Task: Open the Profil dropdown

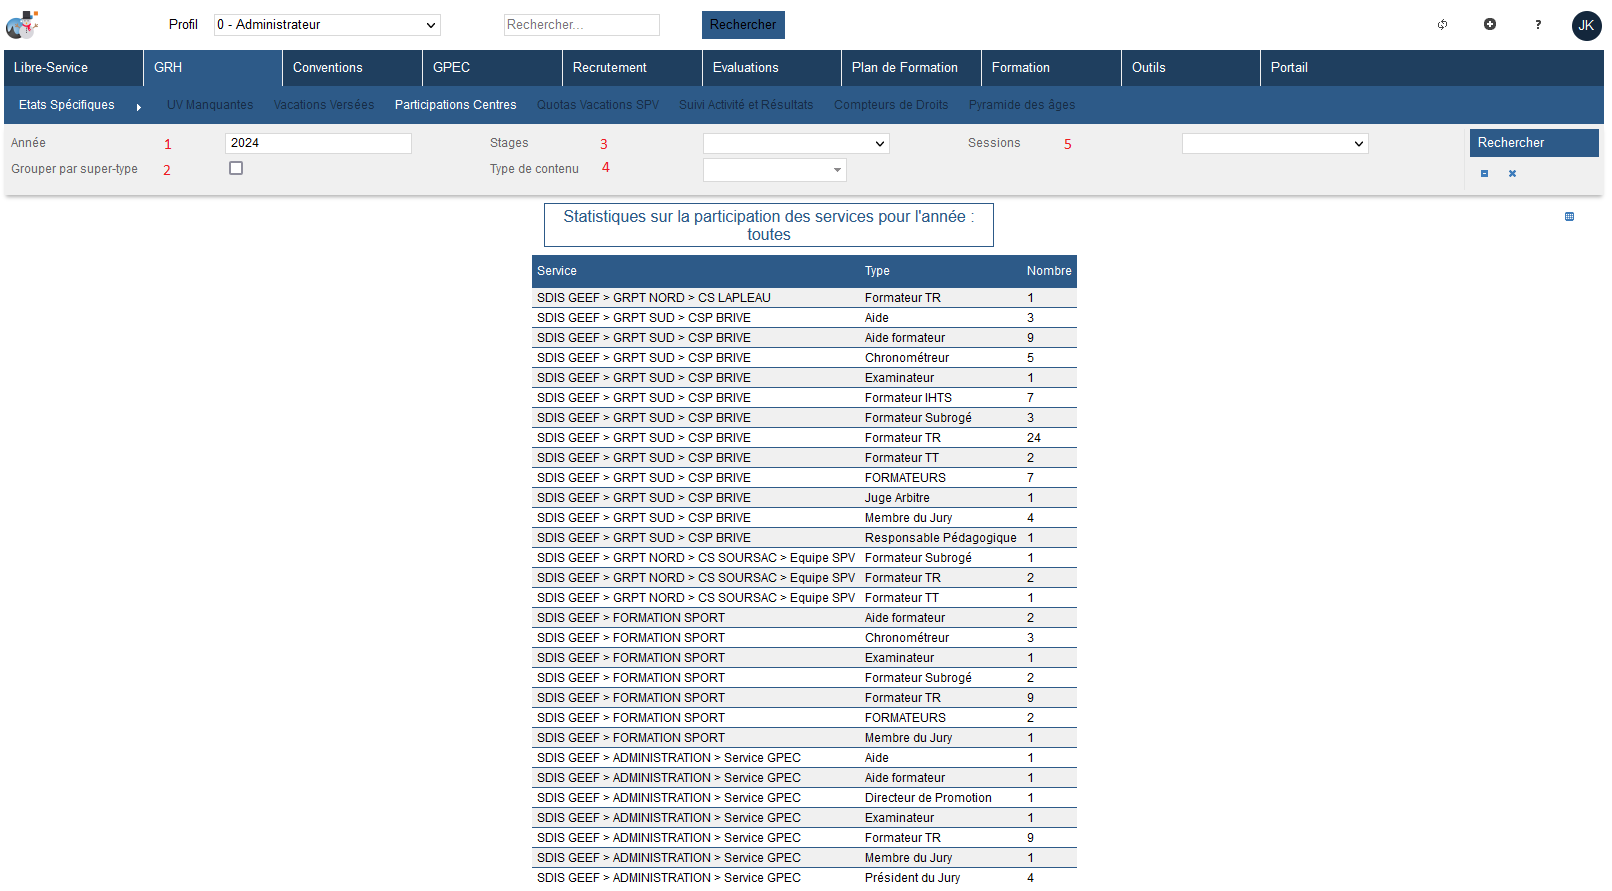Action: (x=327, y=25)
